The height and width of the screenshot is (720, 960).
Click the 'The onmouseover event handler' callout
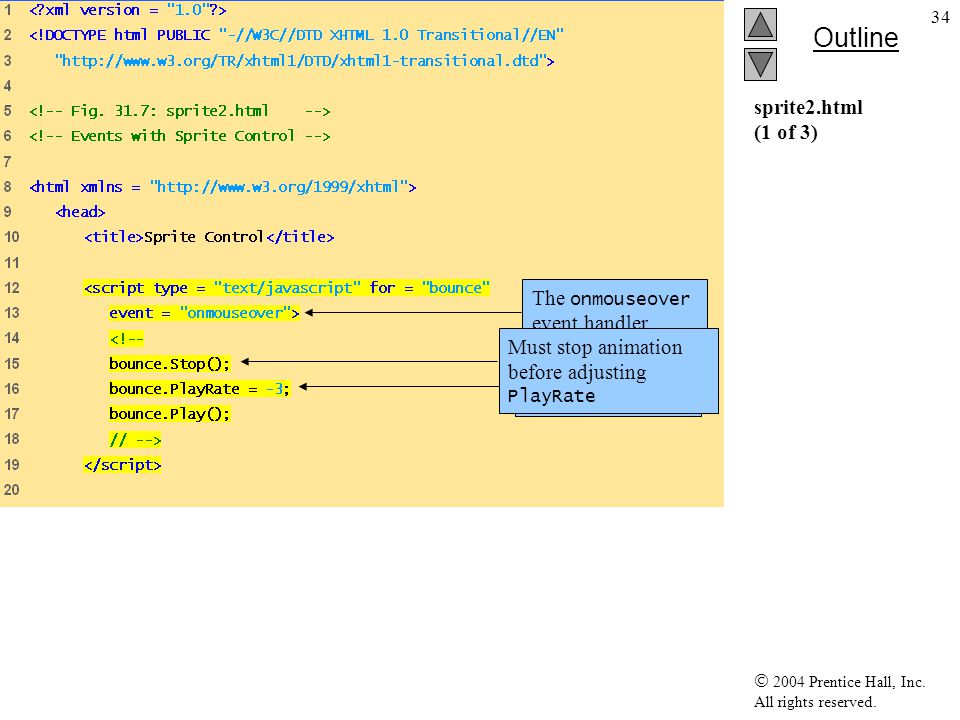tap(615, 304)
